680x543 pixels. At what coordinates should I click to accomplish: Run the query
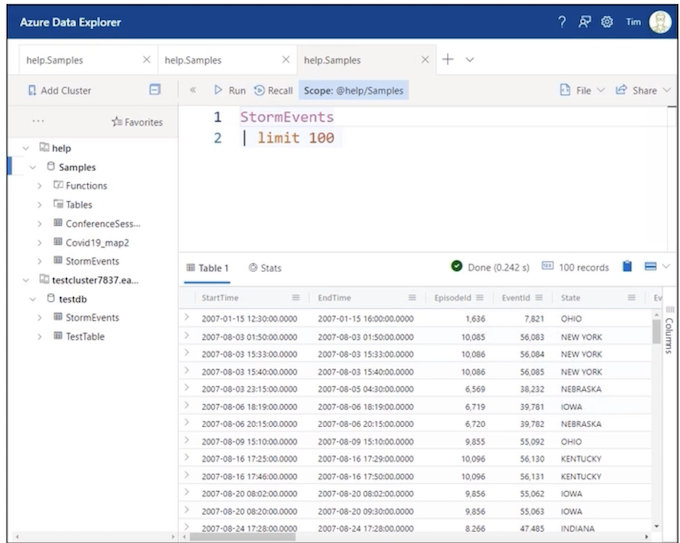230,90
